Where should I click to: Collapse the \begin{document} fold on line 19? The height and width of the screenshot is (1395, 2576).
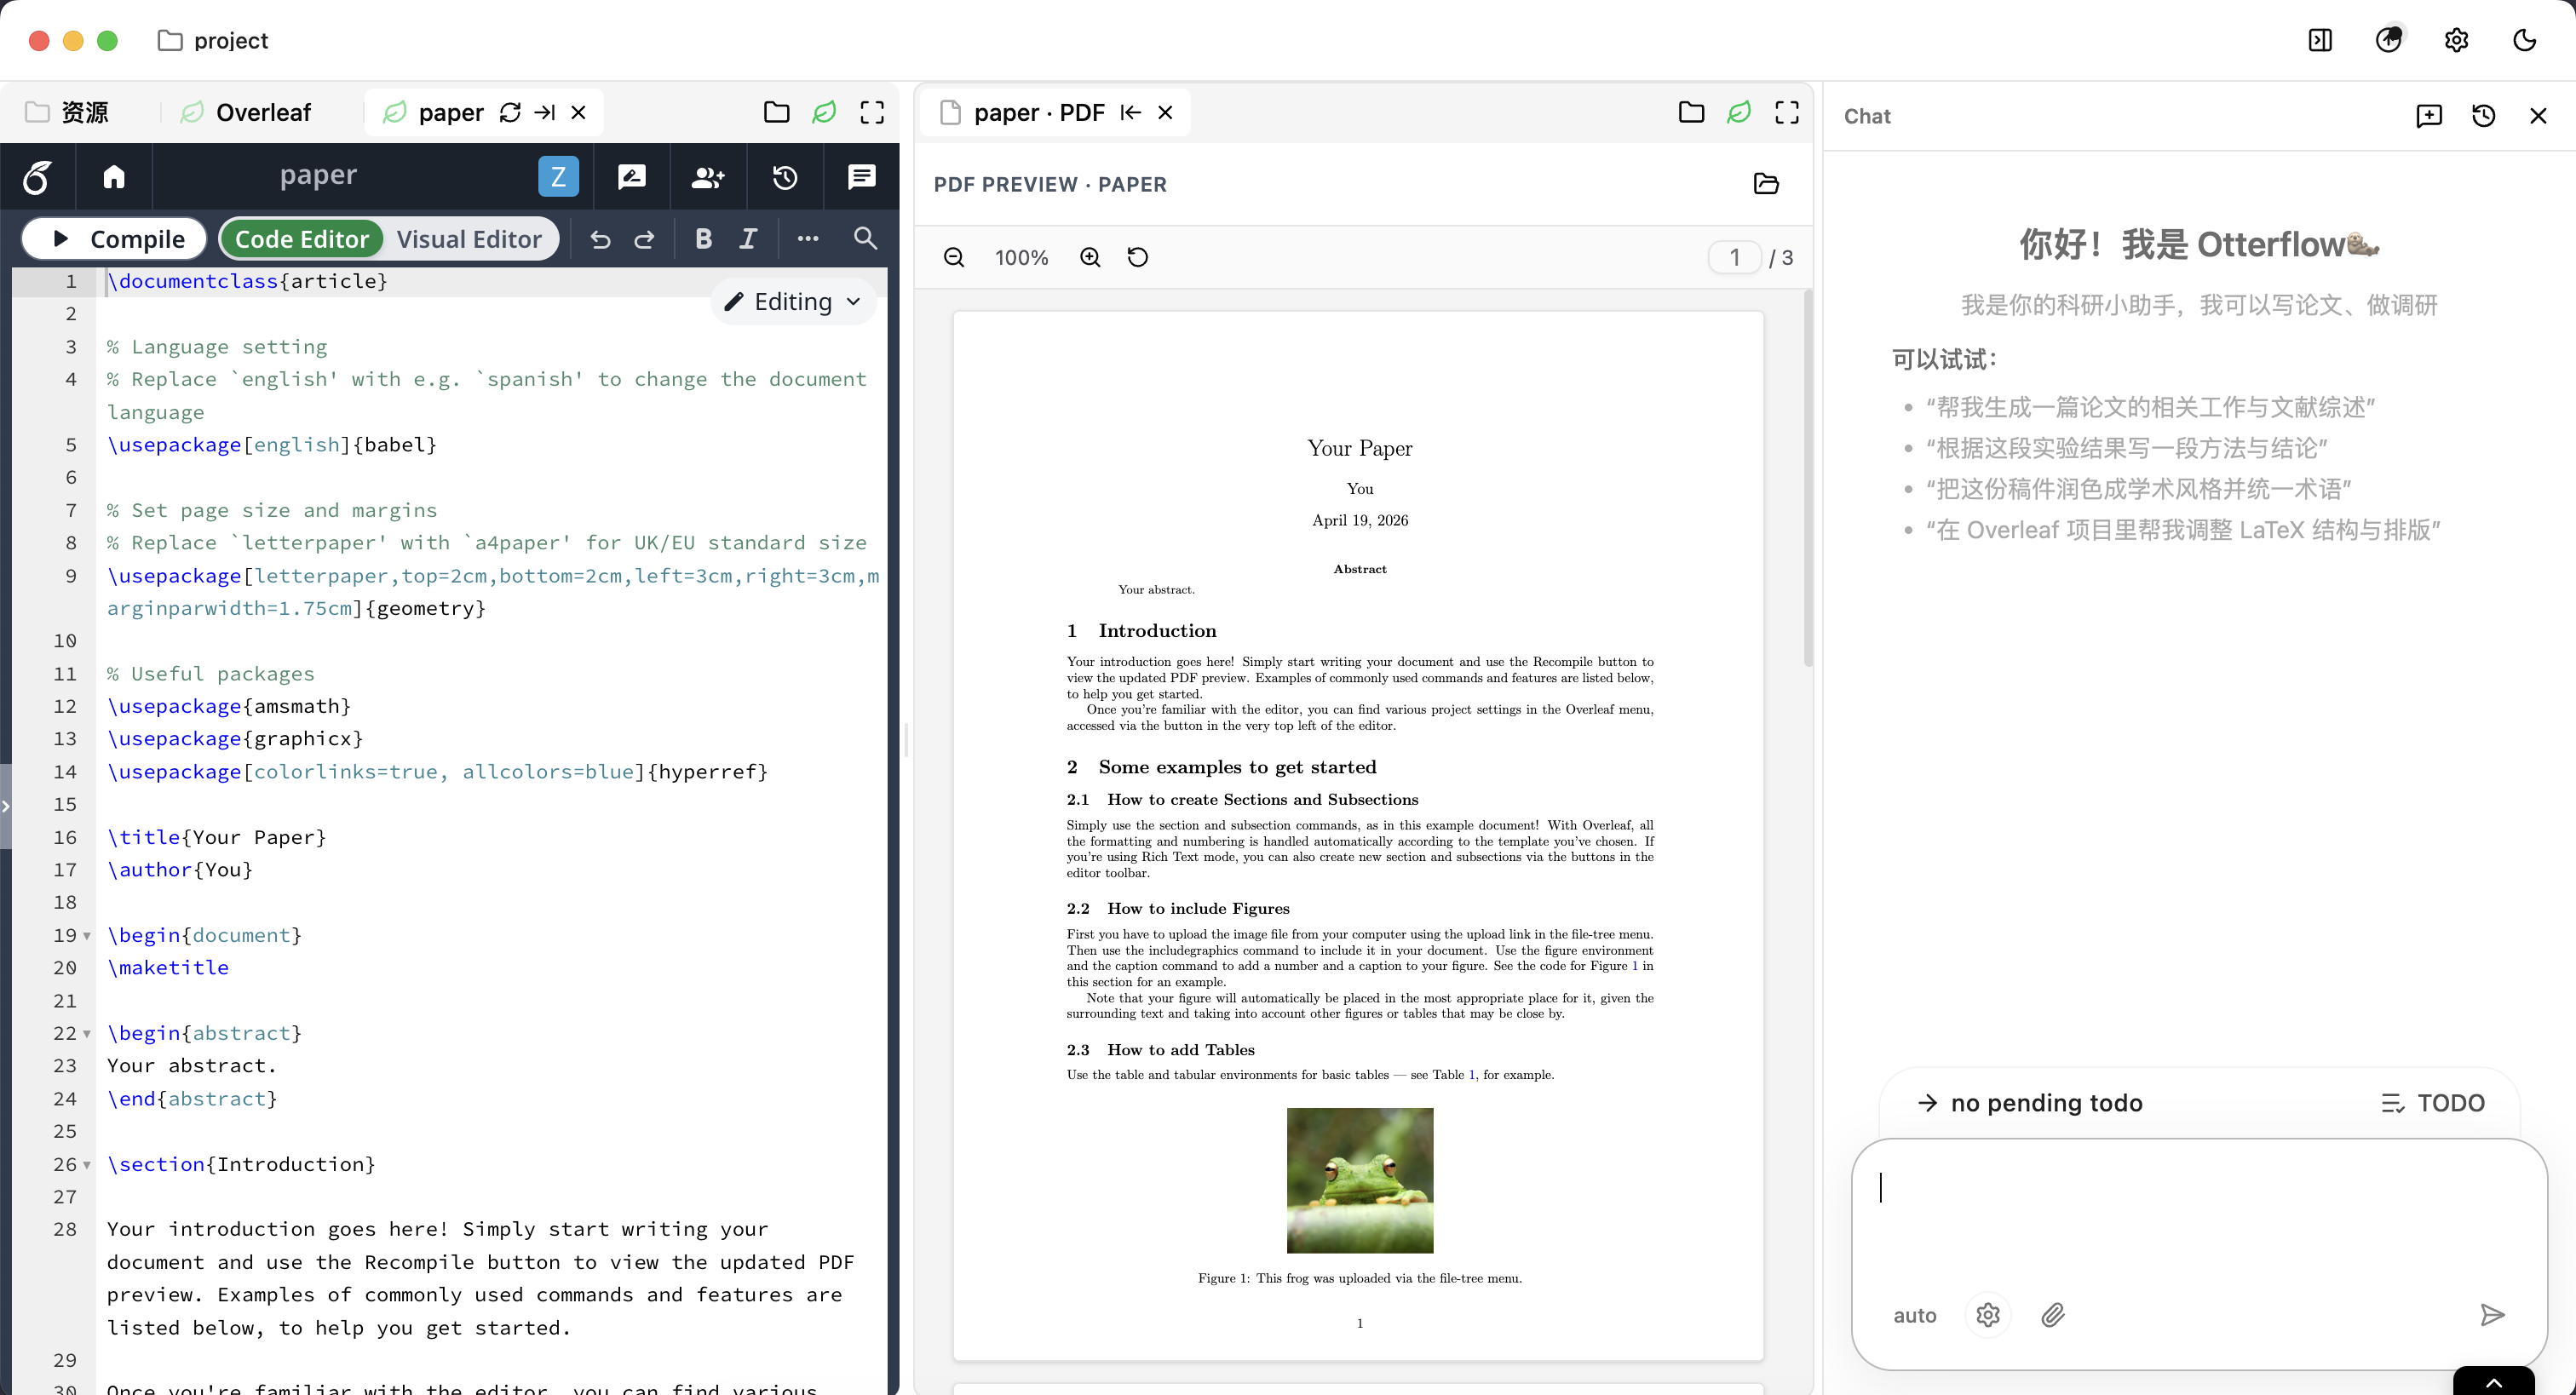coord(87,936)
